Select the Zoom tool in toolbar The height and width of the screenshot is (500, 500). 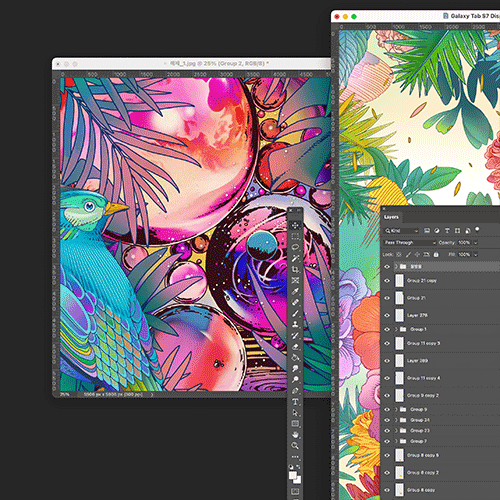(295, 446)
